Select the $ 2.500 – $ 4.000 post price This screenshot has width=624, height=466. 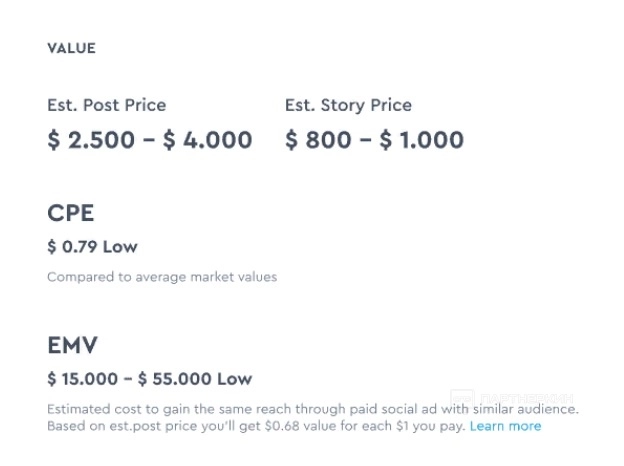(x=149, y=139)
